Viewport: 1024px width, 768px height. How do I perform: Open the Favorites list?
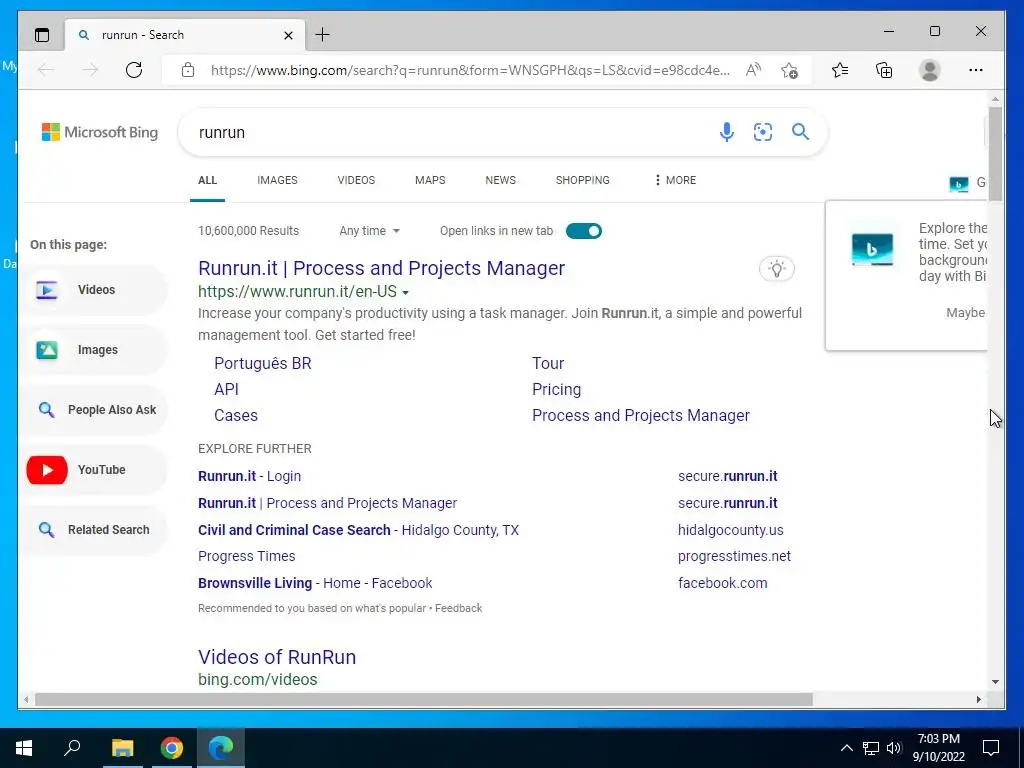840,70
